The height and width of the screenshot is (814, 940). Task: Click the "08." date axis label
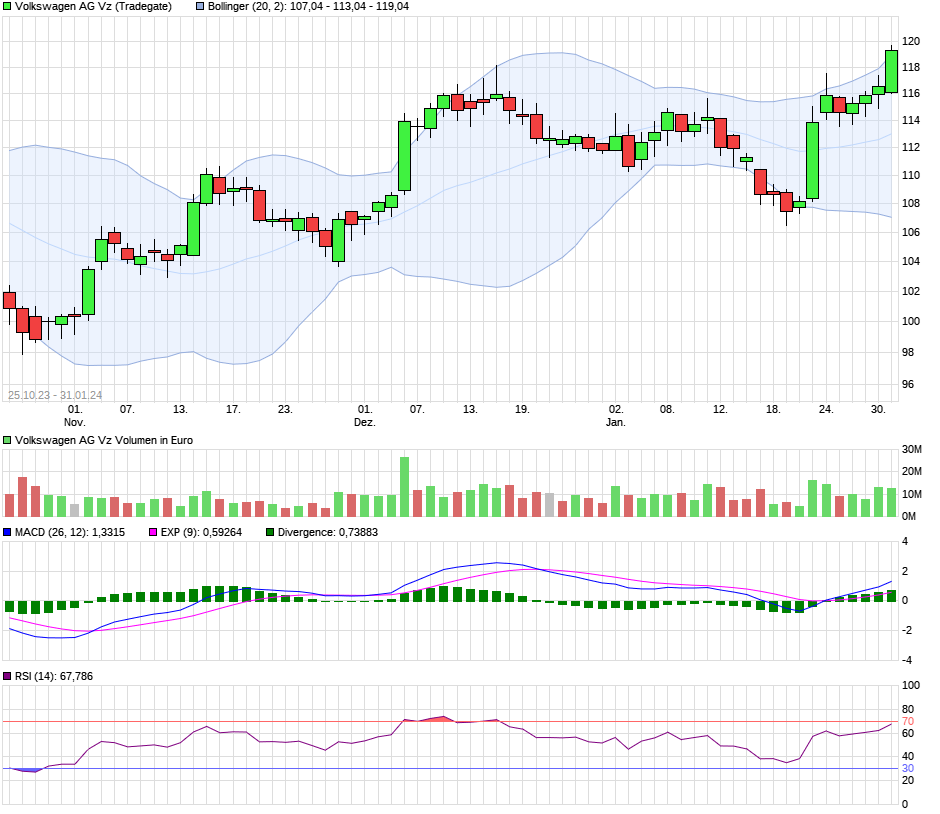point(667,409)
